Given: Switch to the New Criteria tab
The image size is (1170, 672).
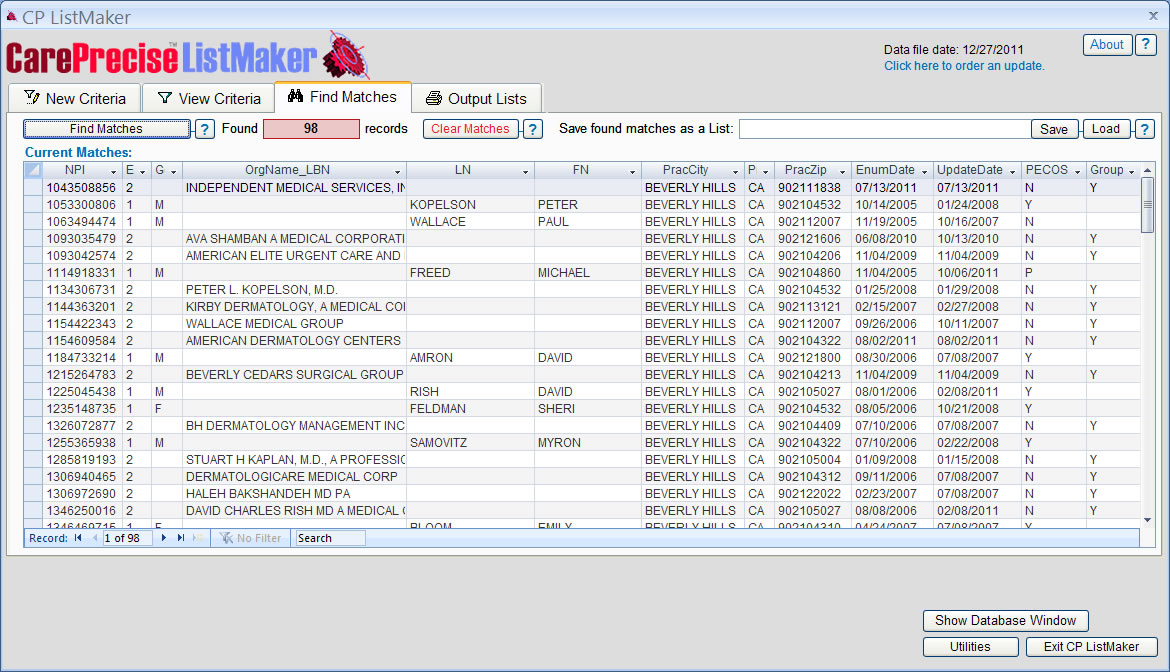Looking at the screenshot, I should 74,98.
